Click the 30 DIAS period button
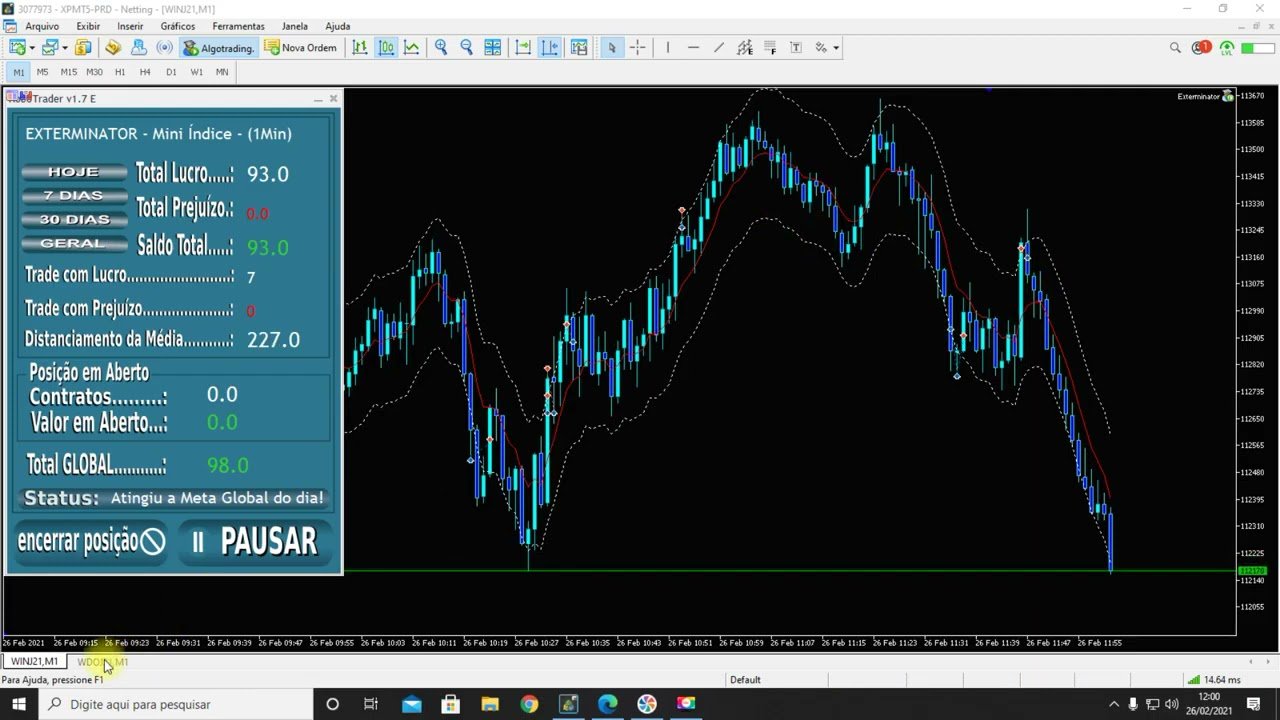Viewport: 1280px width, 720px height. (74, 219)
